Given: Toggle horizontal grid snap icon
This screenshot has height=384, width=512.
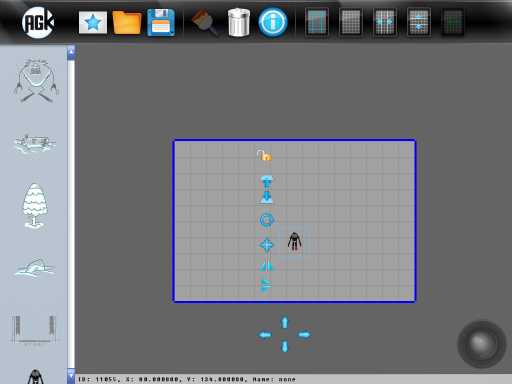Looking at the screenshot, I should pyautogui.click(x=385, y=22).
